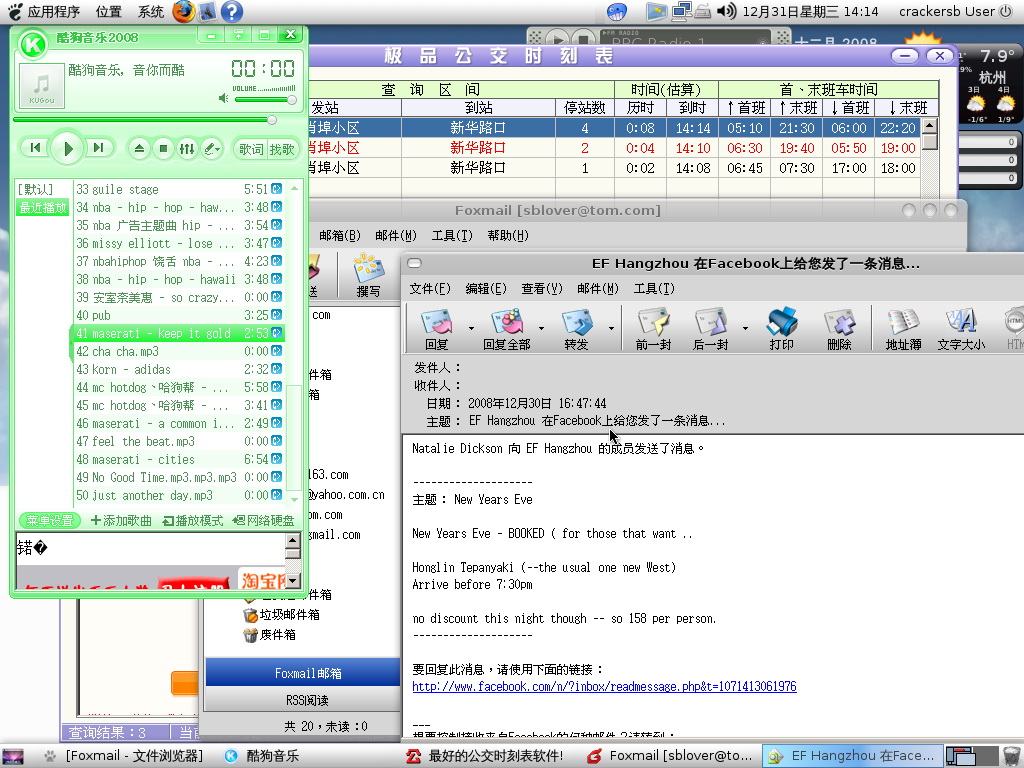Select track '41 maserati - keep it gold'
Viewport: 1024px width, 768px height.
coord(178,333)
